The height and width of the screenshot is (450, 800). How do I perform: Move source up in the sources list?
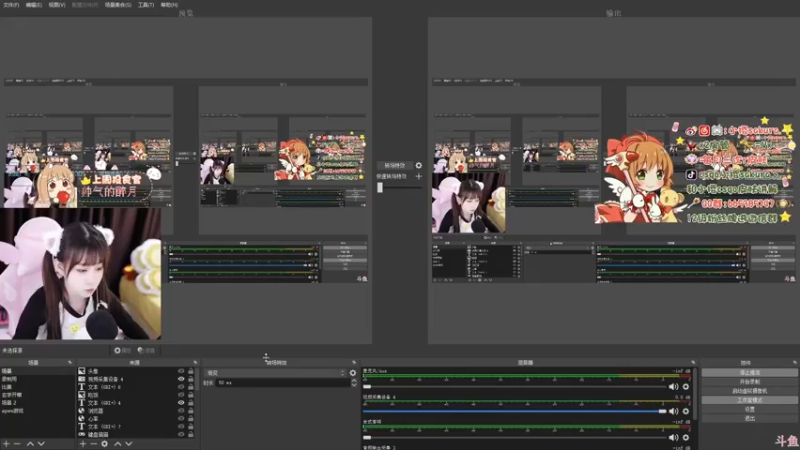click(118, 444)
